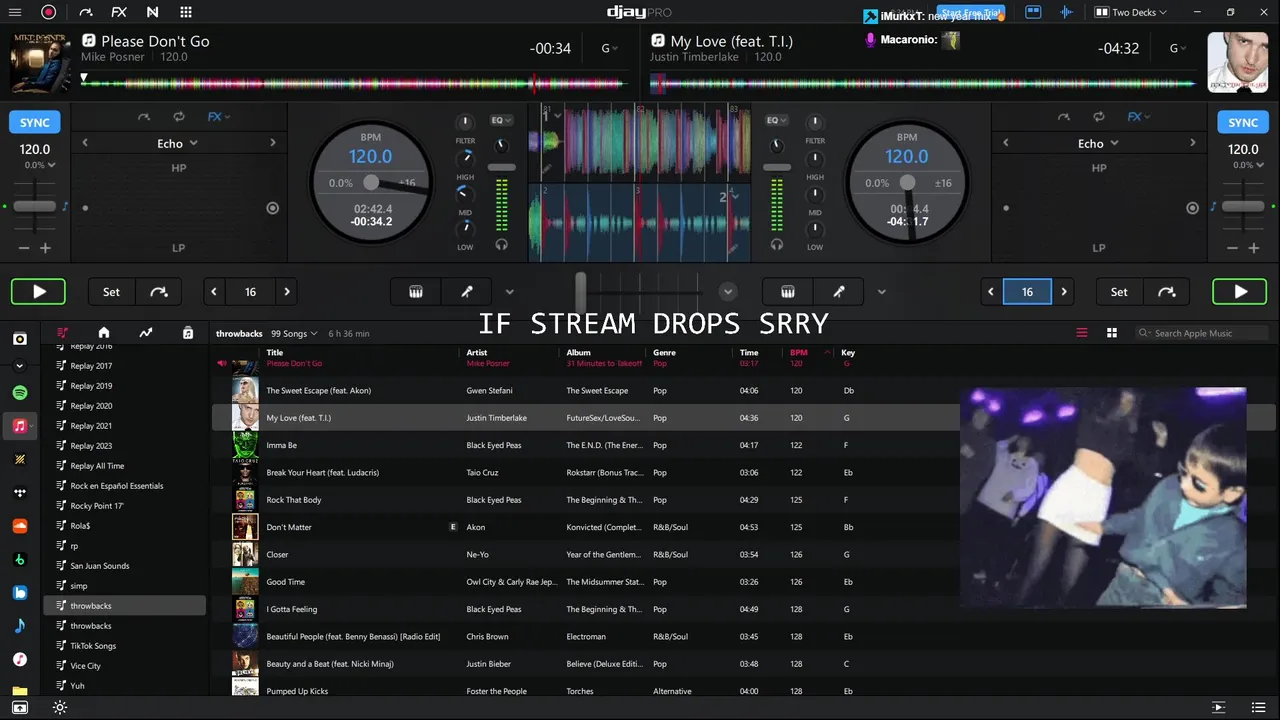The height and width of the screenshot is (720, 1280).
Task: Open the sampler grid view
Action: (x=186, y=12)
